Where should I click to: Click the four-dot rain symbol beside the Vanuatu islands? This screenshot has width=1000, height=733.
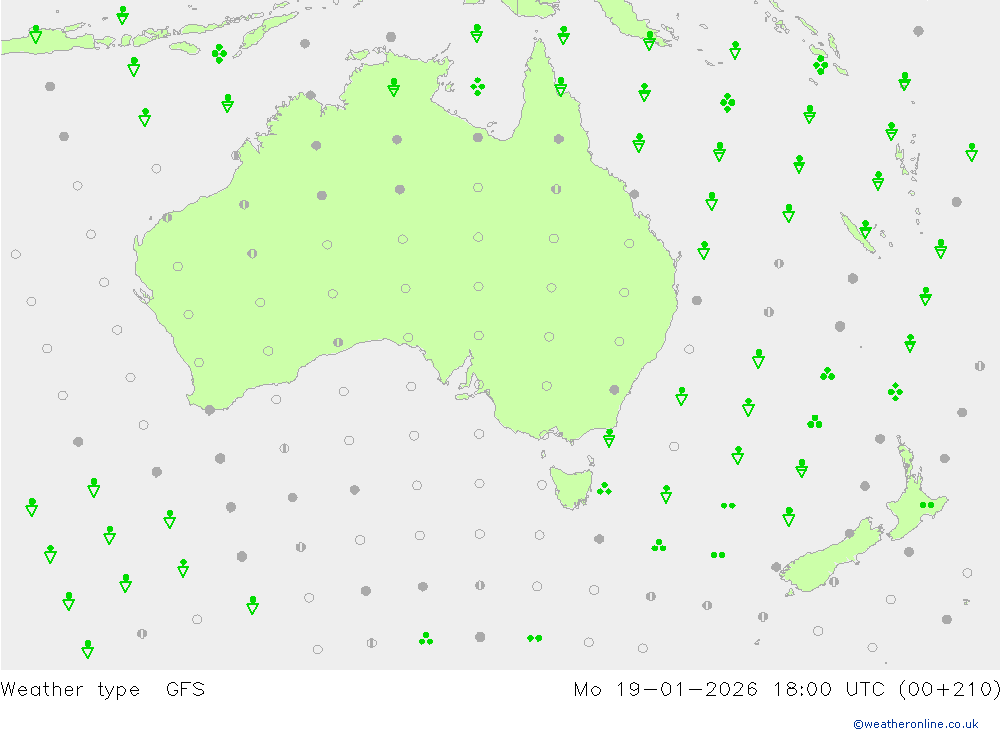point(820,65)
